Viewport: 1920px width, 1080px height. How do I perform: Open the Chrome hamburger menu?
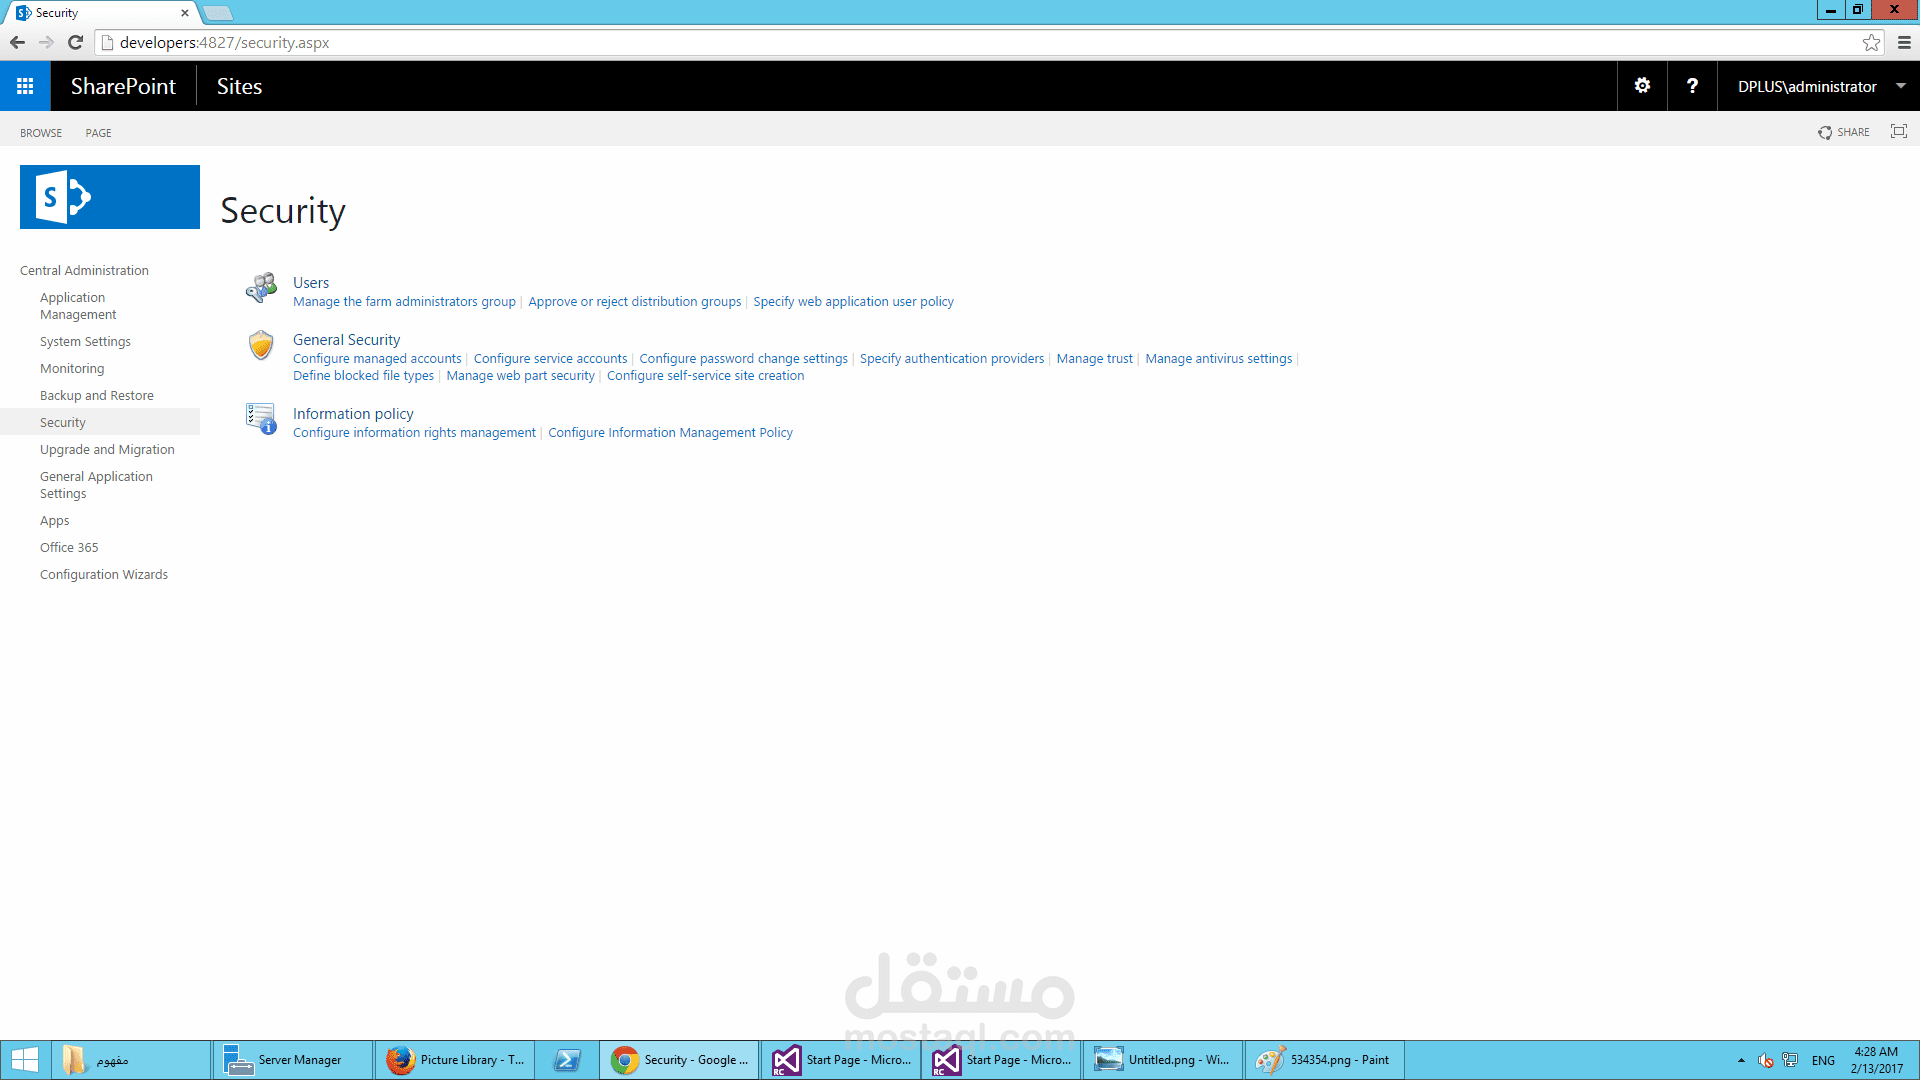(1904, 43)
